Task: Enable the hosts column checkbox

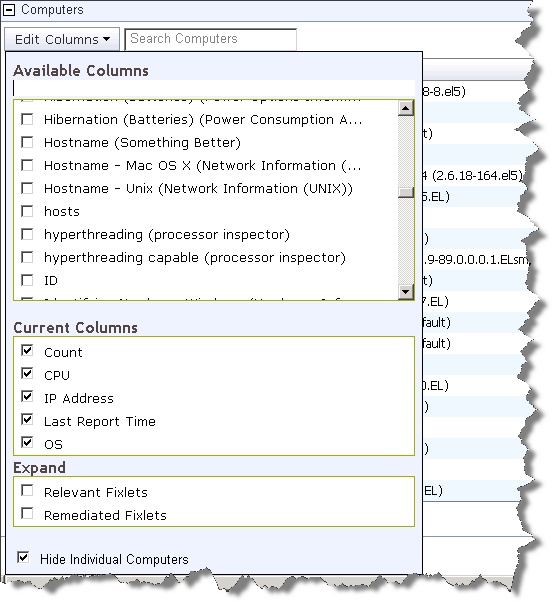Action: click(27, 211)
